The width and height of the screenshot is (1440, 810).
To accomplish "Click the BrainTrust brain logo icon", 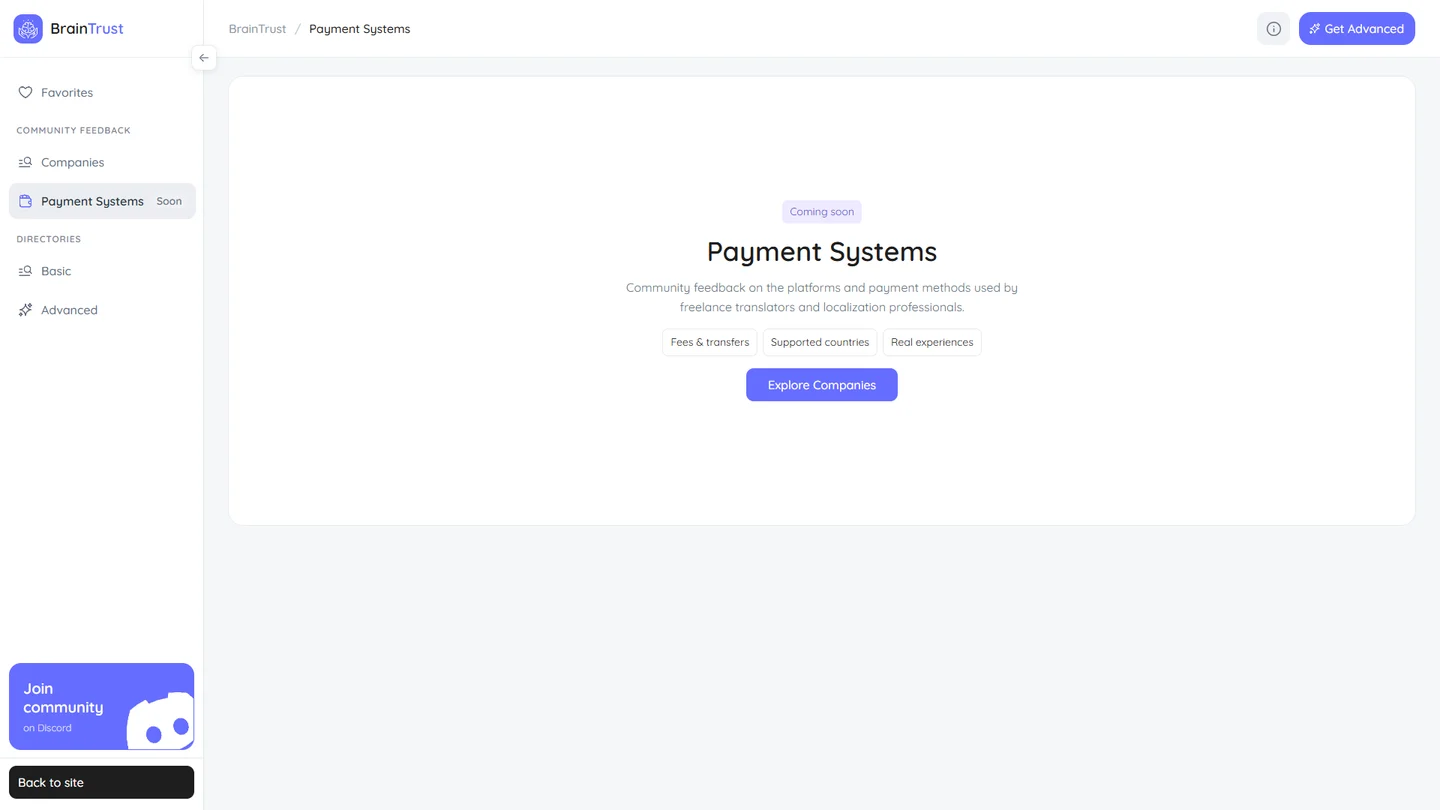I will point(28,29).
